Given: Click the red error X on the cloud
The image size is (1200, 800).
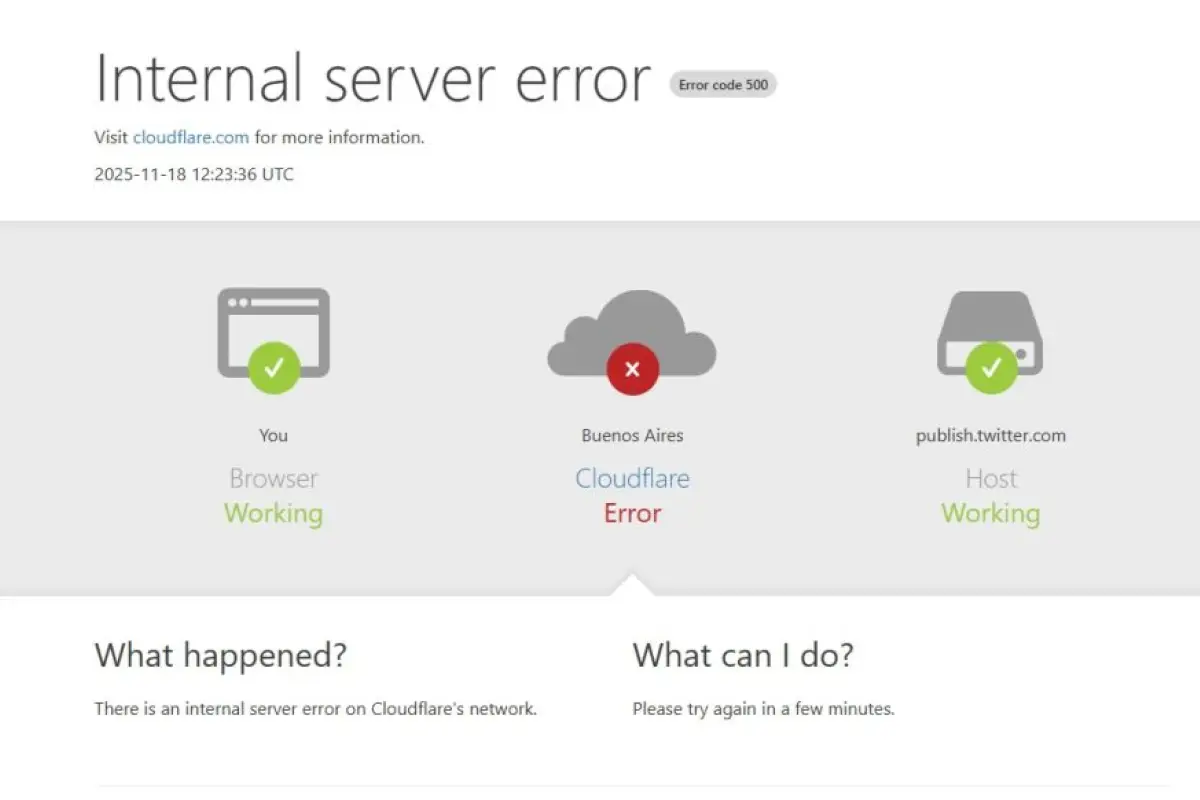Looking at the screenshot, I should click(x=632, y=368).
